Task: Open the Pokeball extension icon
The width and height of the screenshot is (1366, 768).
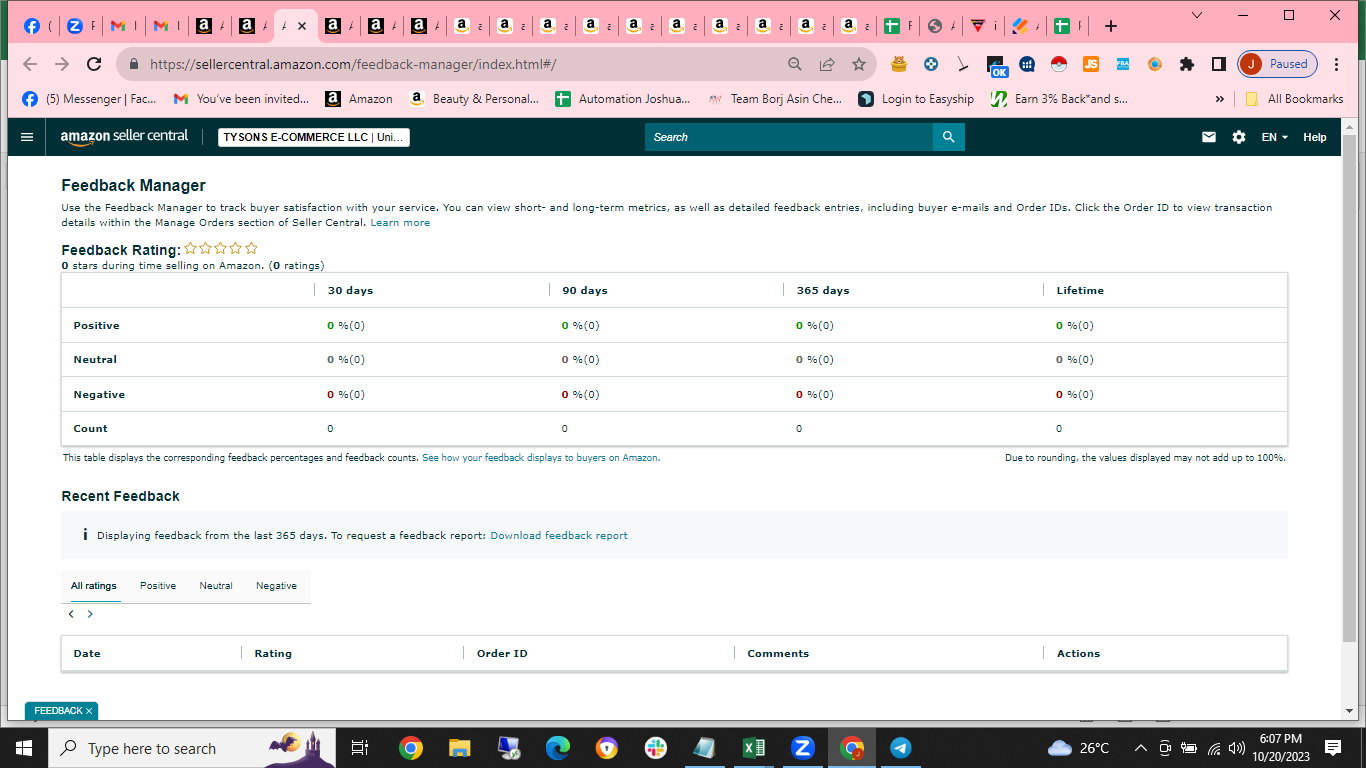Action: 1059,64
